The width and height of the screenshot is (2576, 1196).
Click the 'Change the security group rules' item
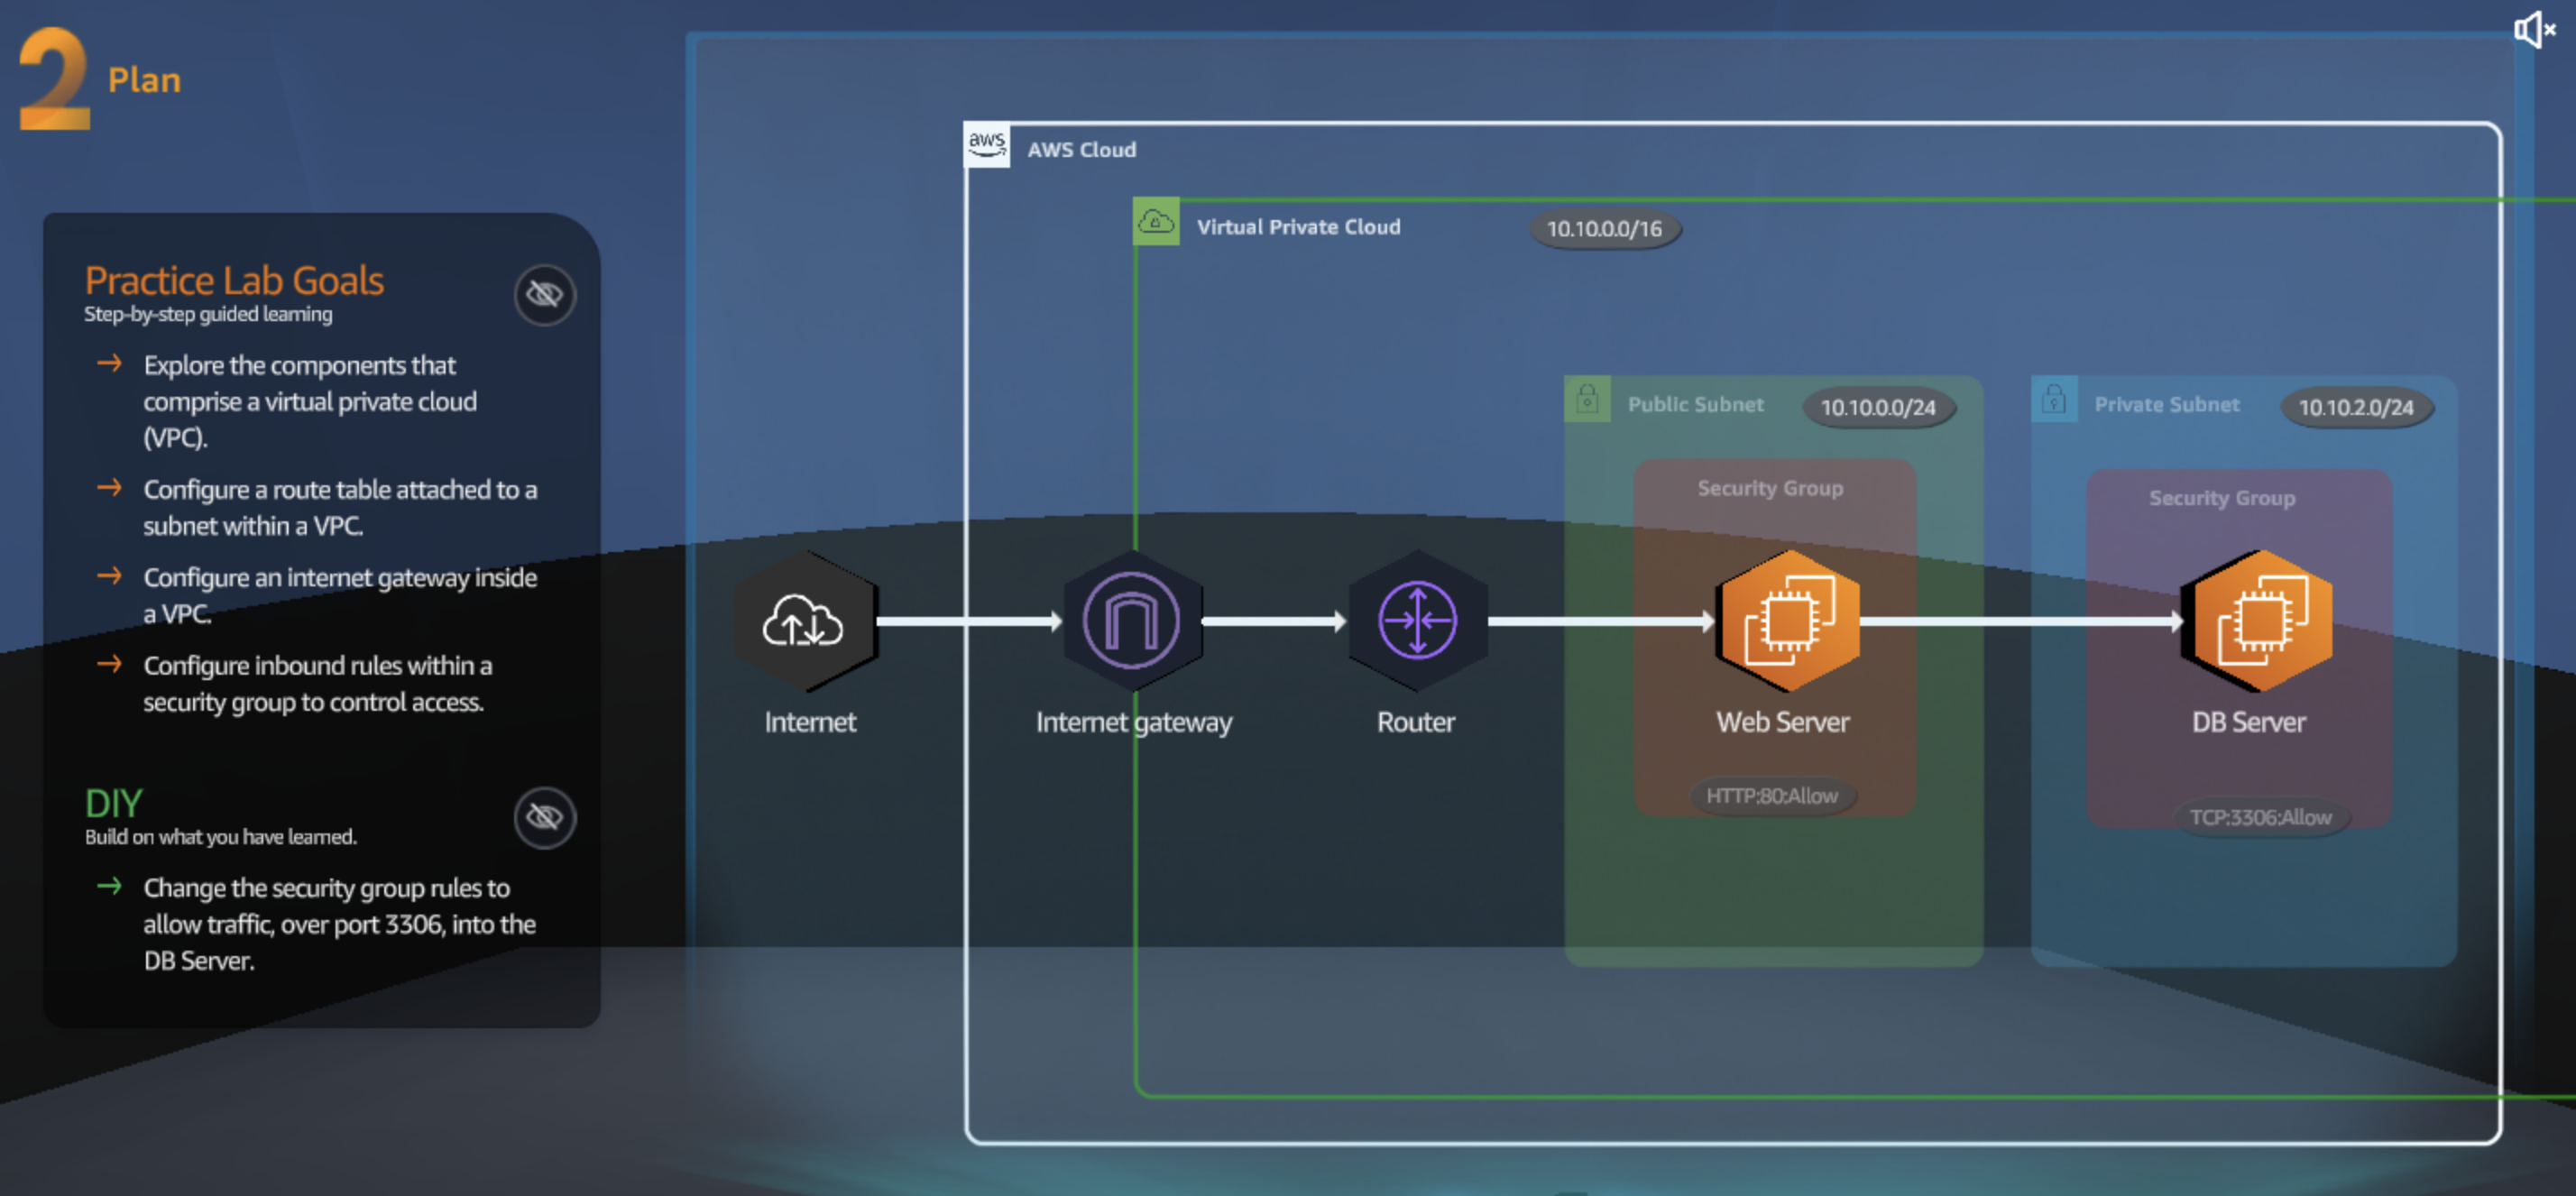pos(340,924)
